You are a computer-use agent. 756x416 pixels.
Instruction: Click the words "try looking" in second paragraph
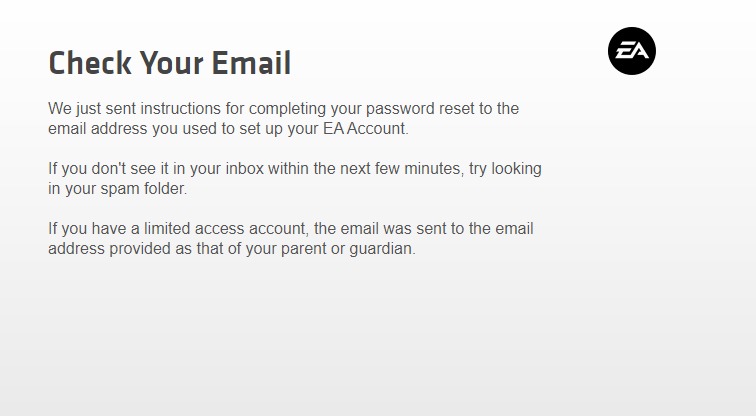pyautogui.click(x=505, y=169)
